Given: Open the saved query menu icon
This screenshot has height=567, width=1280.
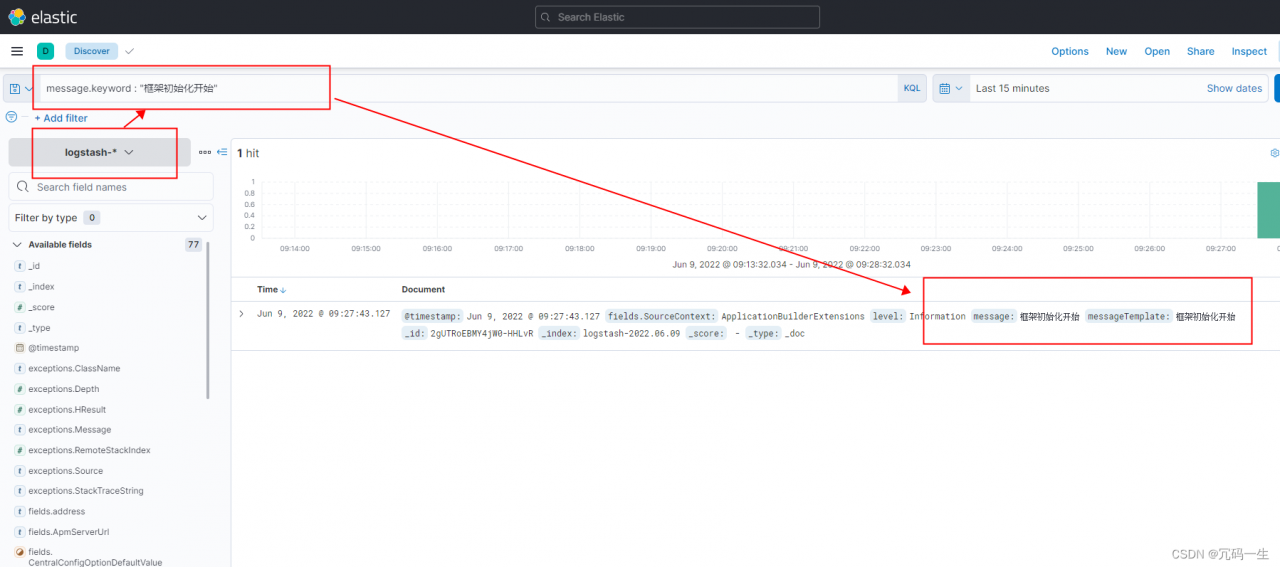Looking at the screenshot, I should (x=20, y=88).
